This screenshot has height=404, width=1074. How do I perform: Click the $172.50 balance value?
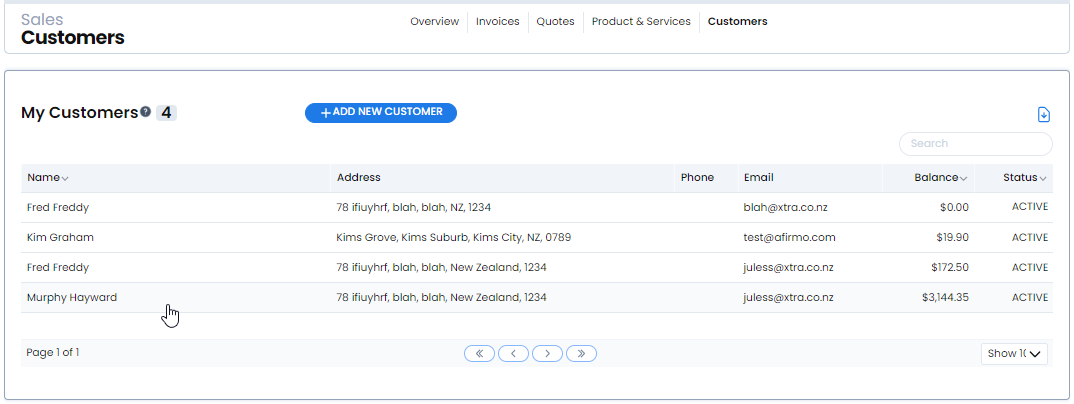click(x=950, y=268)
